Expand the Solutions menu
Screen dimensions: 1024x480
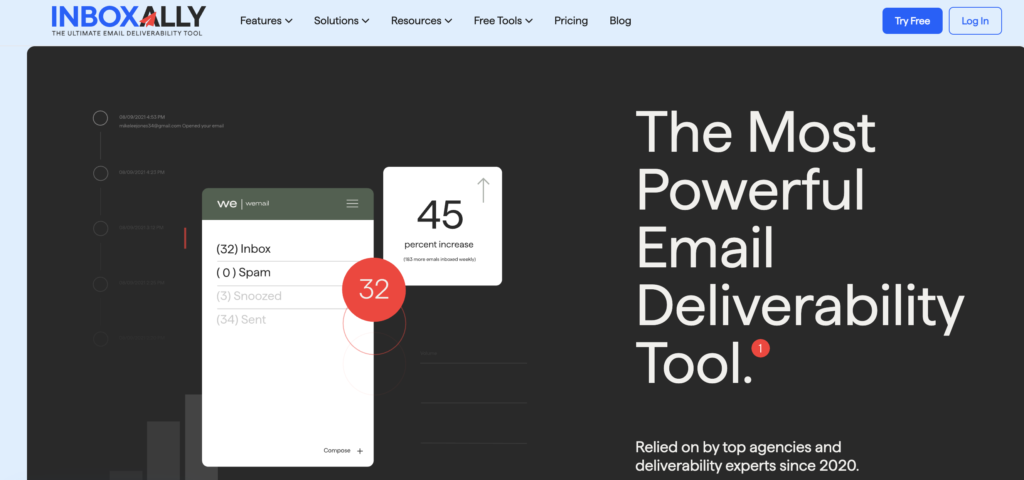click(342, 21)
